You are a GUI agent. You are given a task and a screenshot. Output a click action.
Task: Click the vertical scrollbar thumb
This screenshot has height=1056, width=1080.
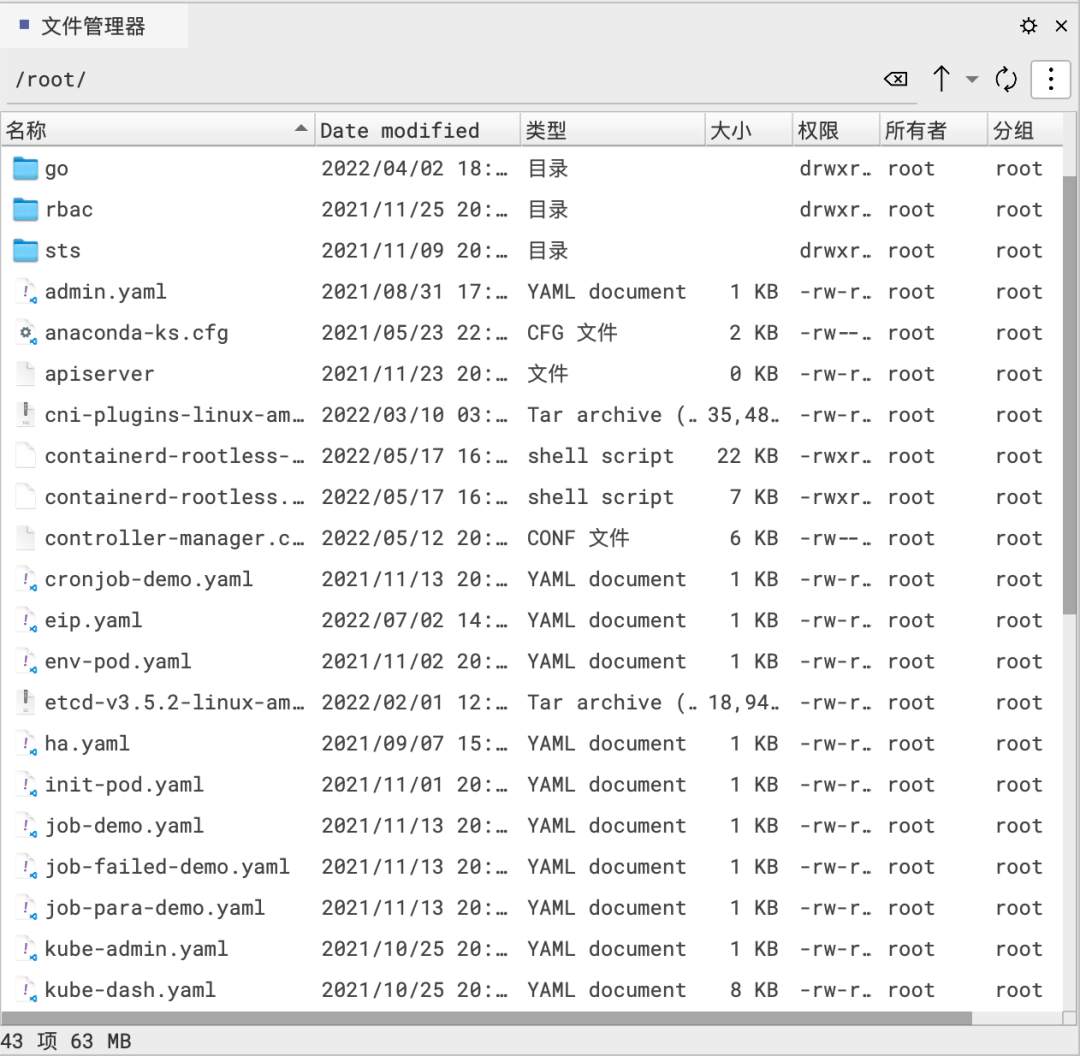(1069, 394)
